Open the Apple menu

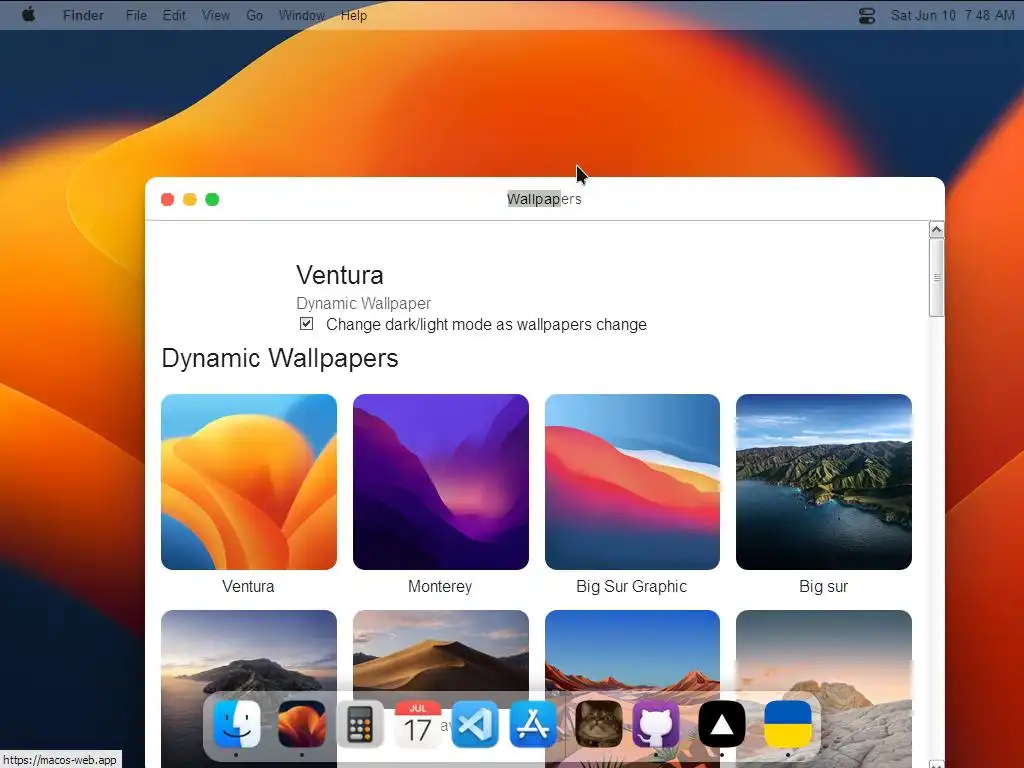click(28, 15)
